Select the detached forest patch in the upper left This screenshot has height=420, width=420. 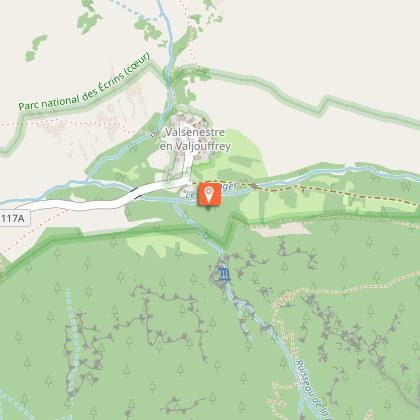click(35, 47)
